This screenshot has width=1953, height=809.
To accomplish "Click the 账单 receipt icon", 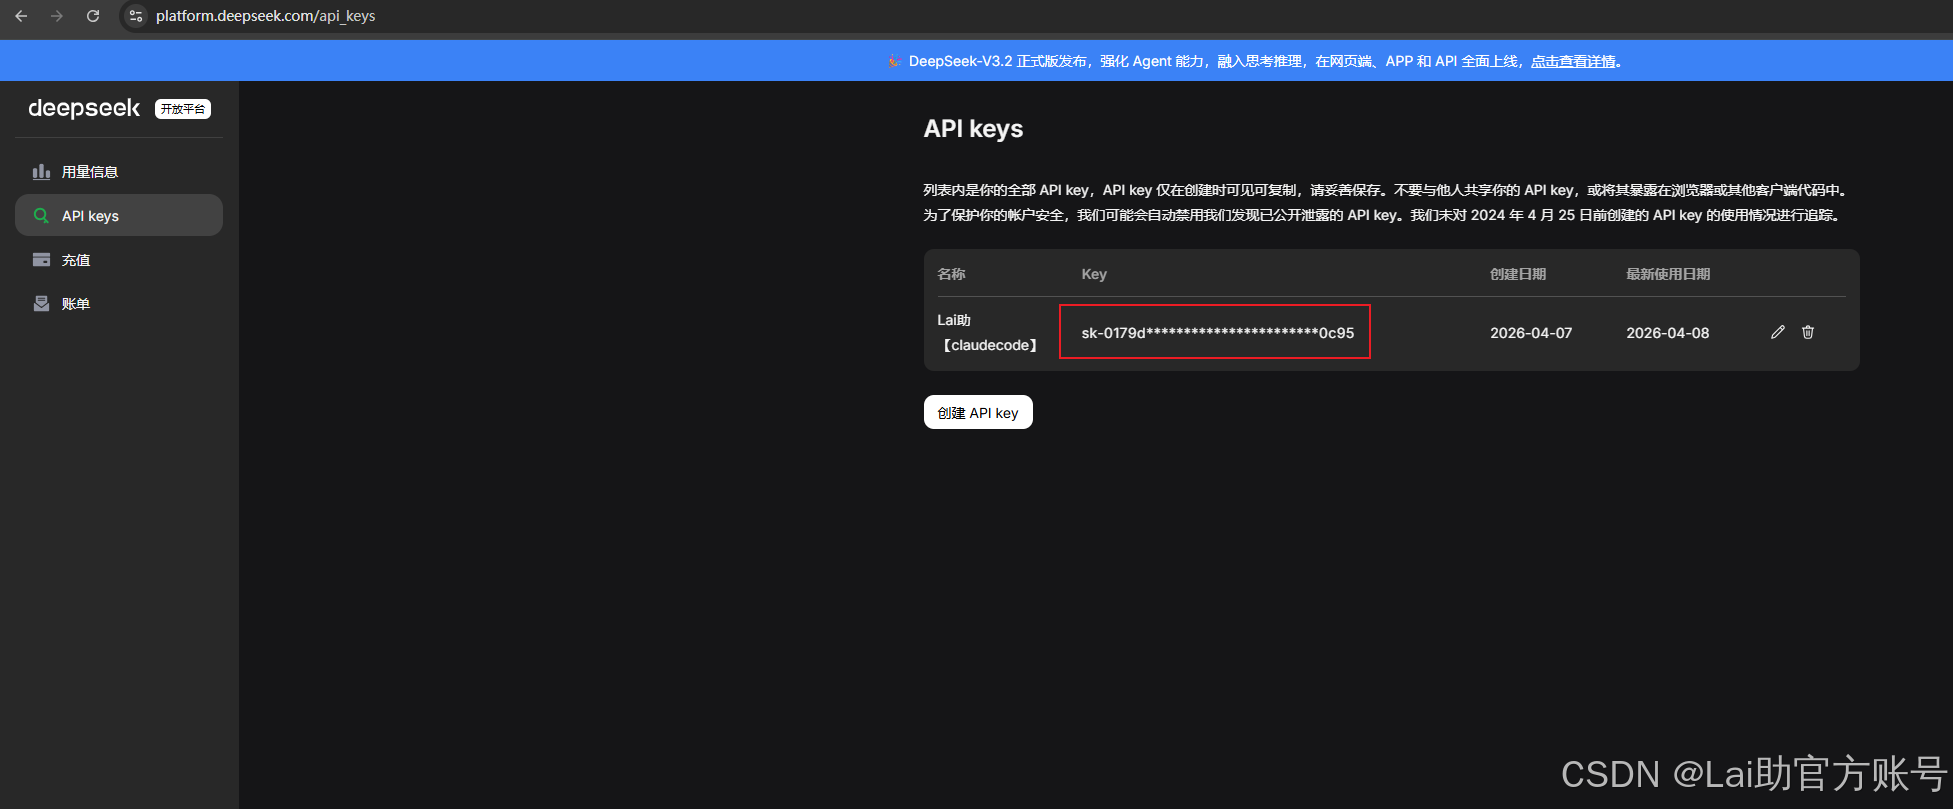I will (x=41, y=304).
